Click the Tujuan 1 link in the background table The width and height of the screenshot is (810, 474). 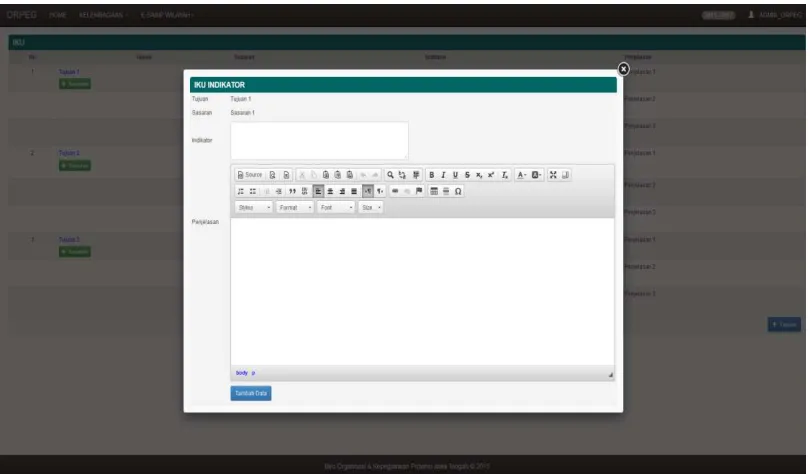point(69,72)
